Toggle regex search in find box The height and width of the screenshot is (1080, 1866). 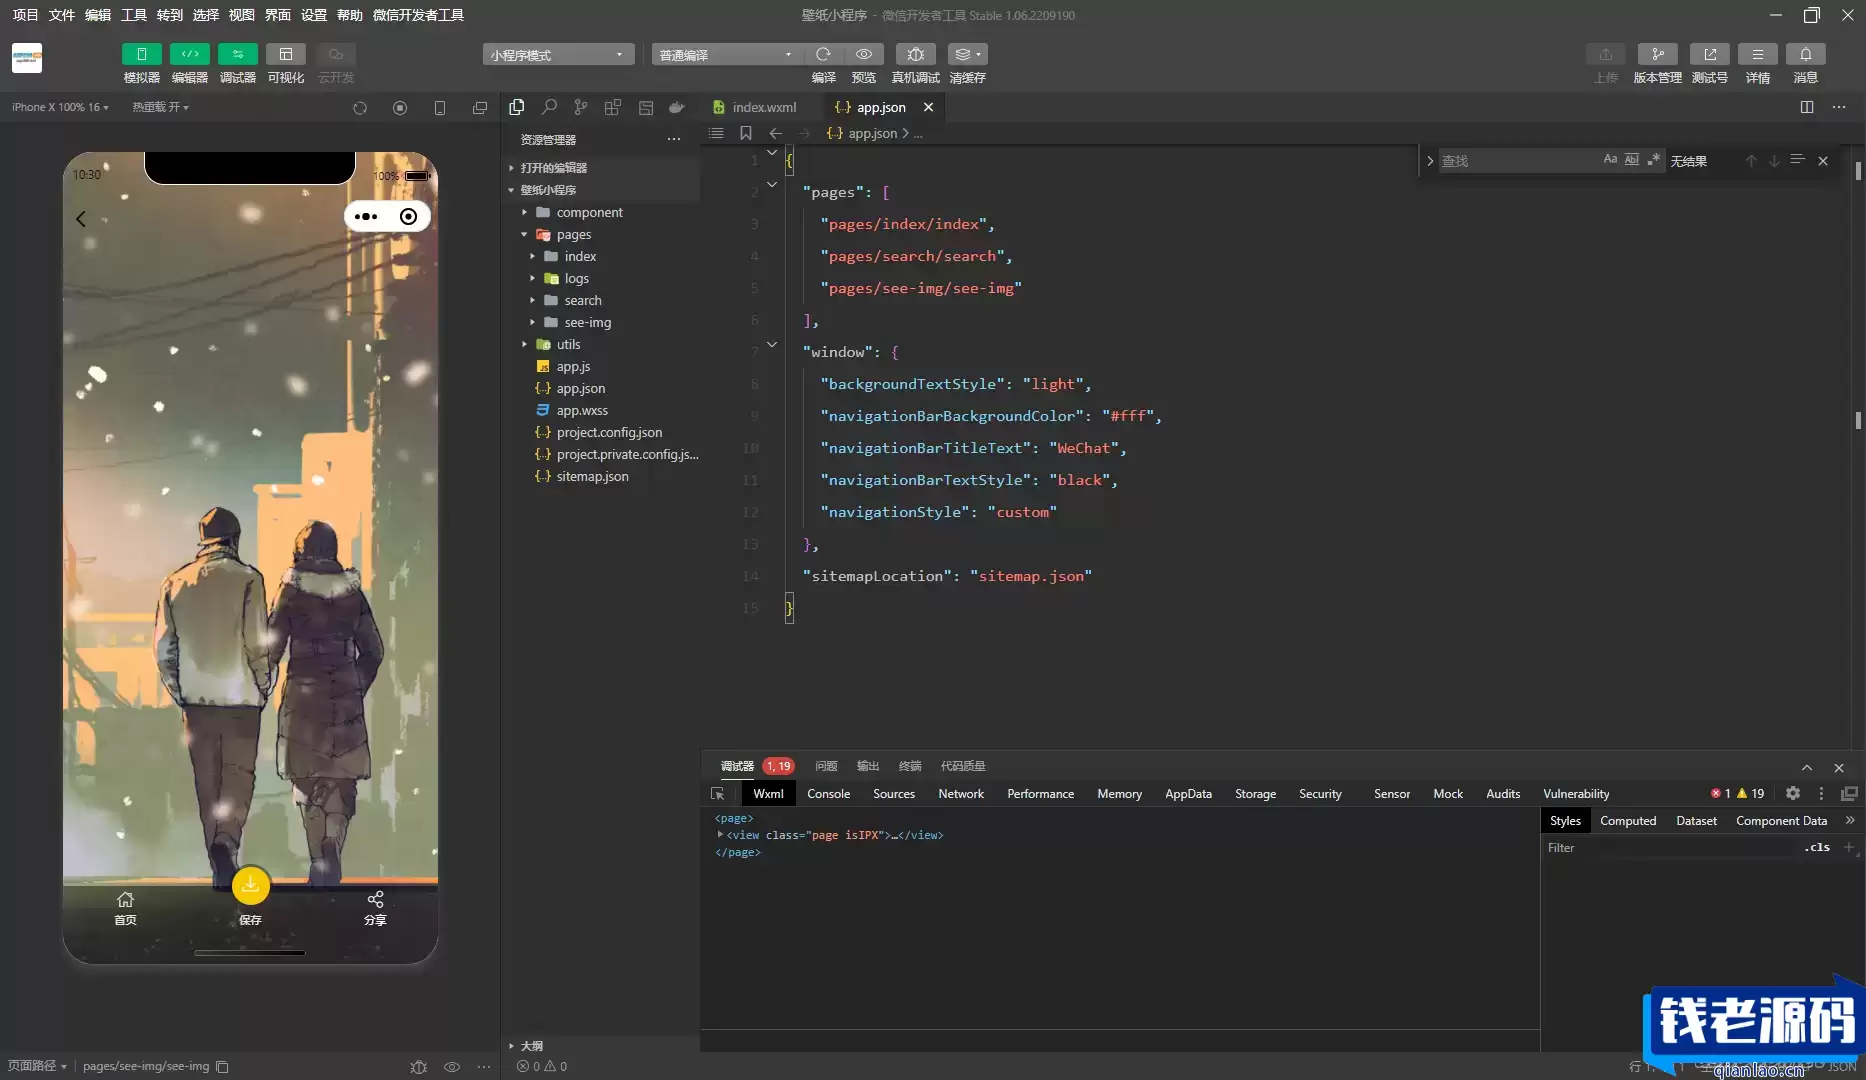tap(1654, 159)
